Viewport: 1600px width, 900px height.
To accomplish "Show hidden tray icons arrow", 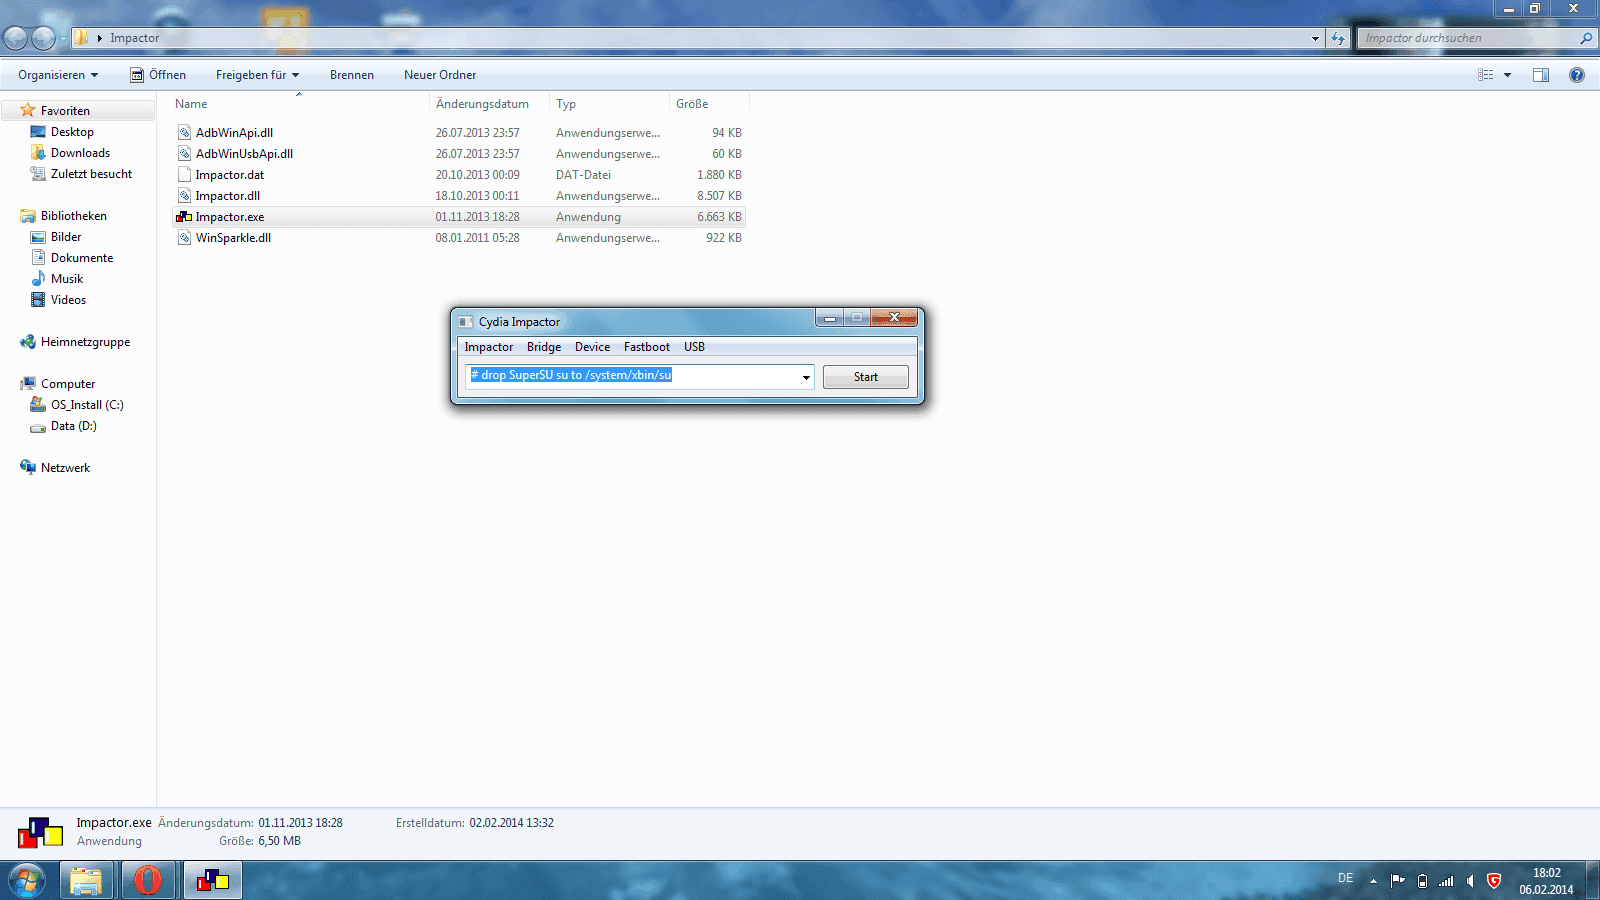I will (x=1373, y=881).
